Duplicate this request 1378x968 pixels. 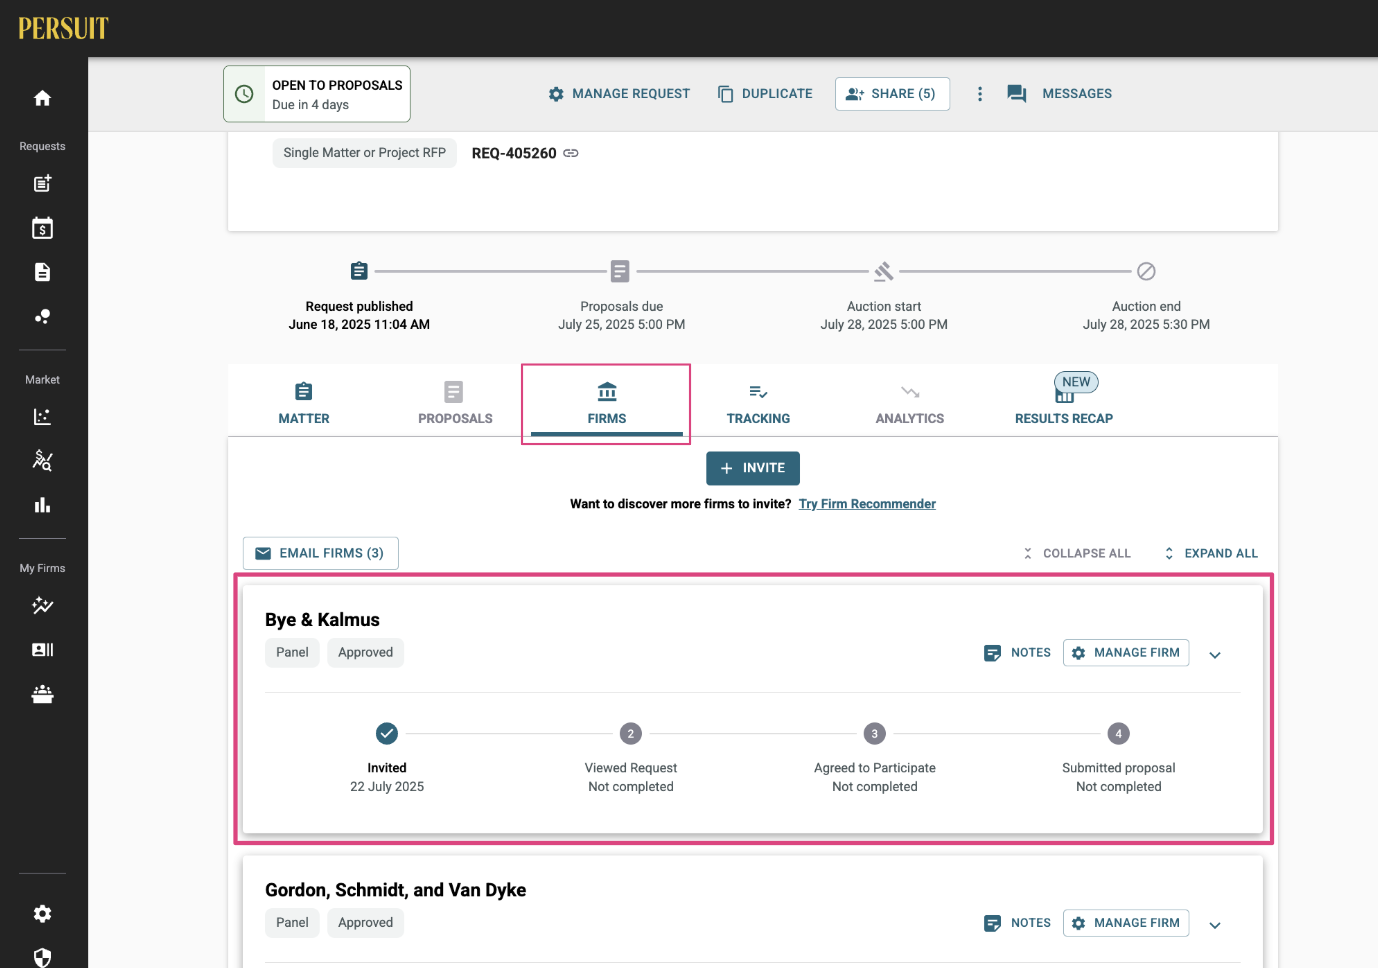coord(765,94)
